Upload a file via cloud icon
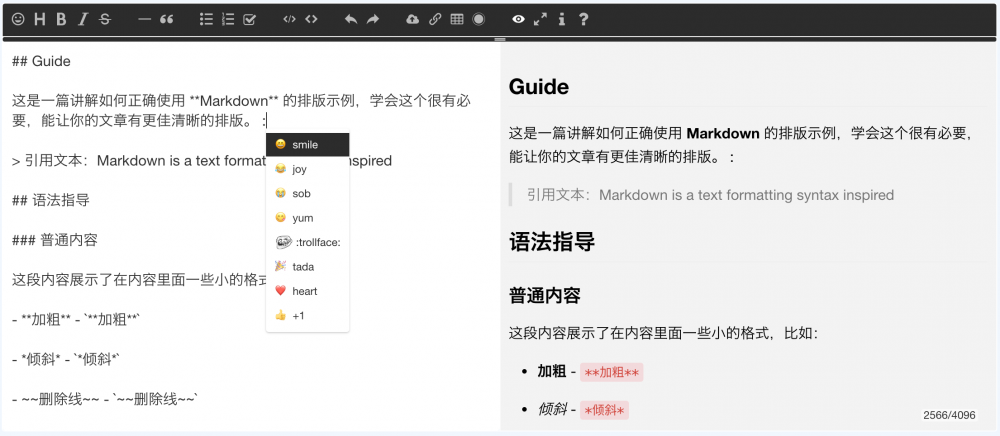Viewport: 1000px width, 436px height. coord(413,19)
